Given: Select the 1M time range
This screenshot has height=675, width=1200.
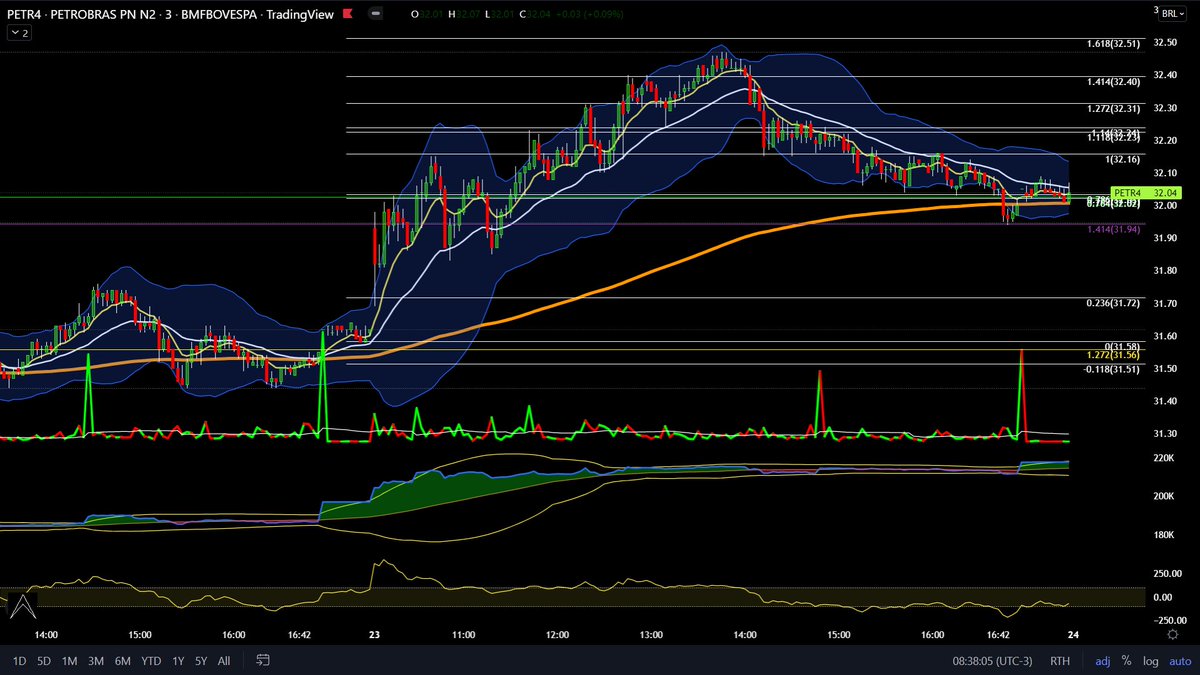Looking at the screenshot, I should [69, 660].
